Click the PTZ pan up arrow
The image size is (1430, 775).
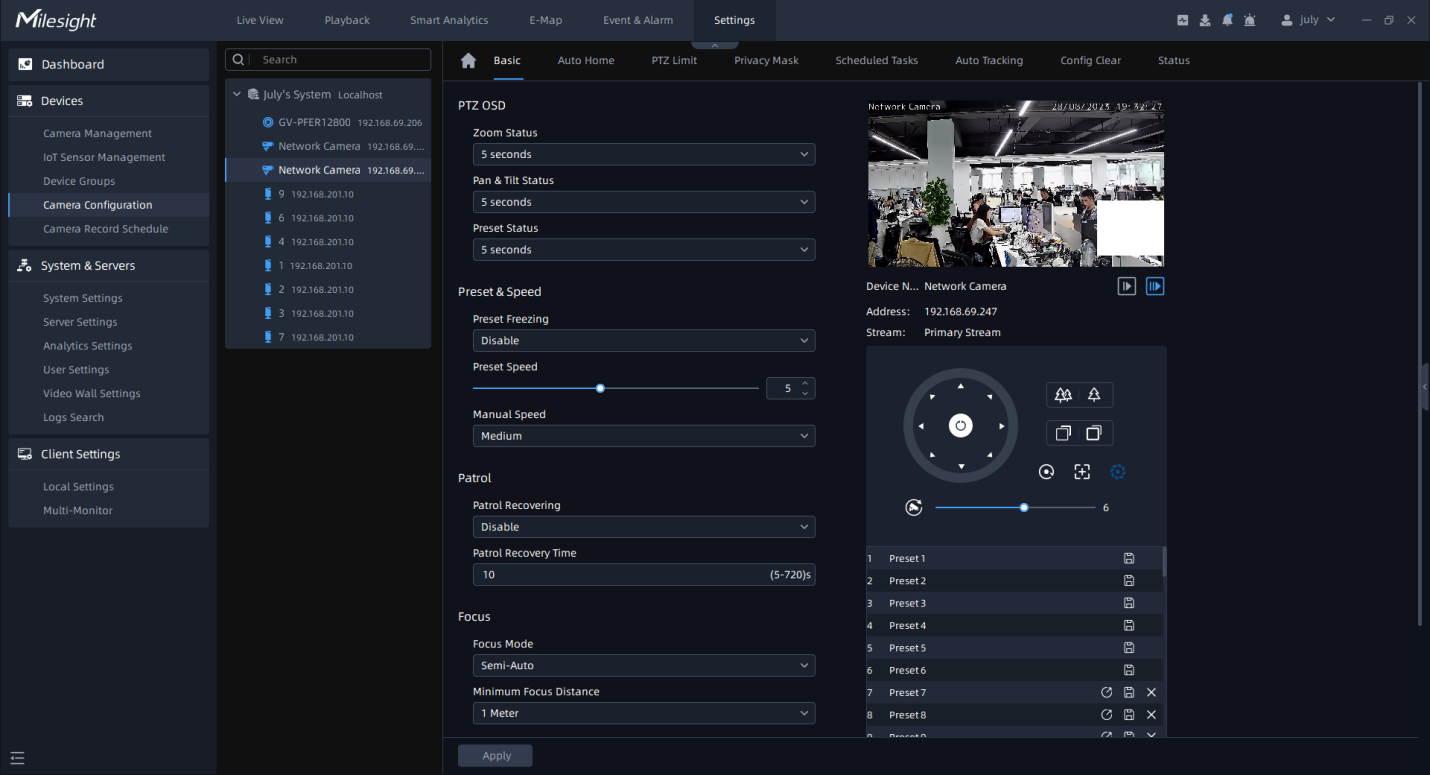960,386
